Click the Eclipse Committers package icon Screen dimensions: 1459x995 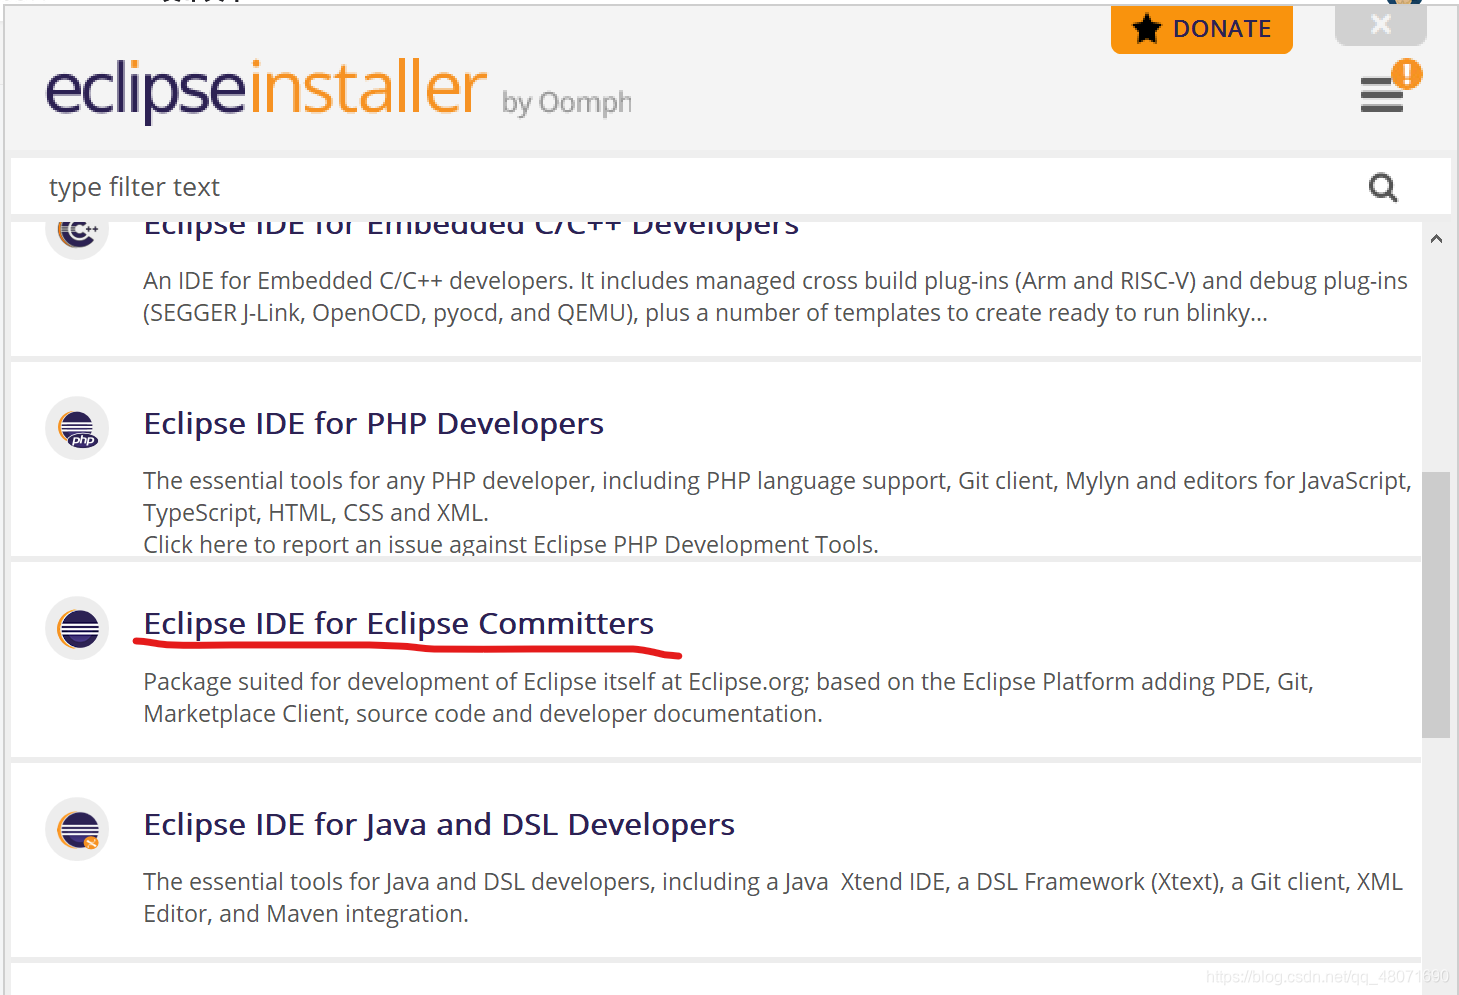pos(77,628)
